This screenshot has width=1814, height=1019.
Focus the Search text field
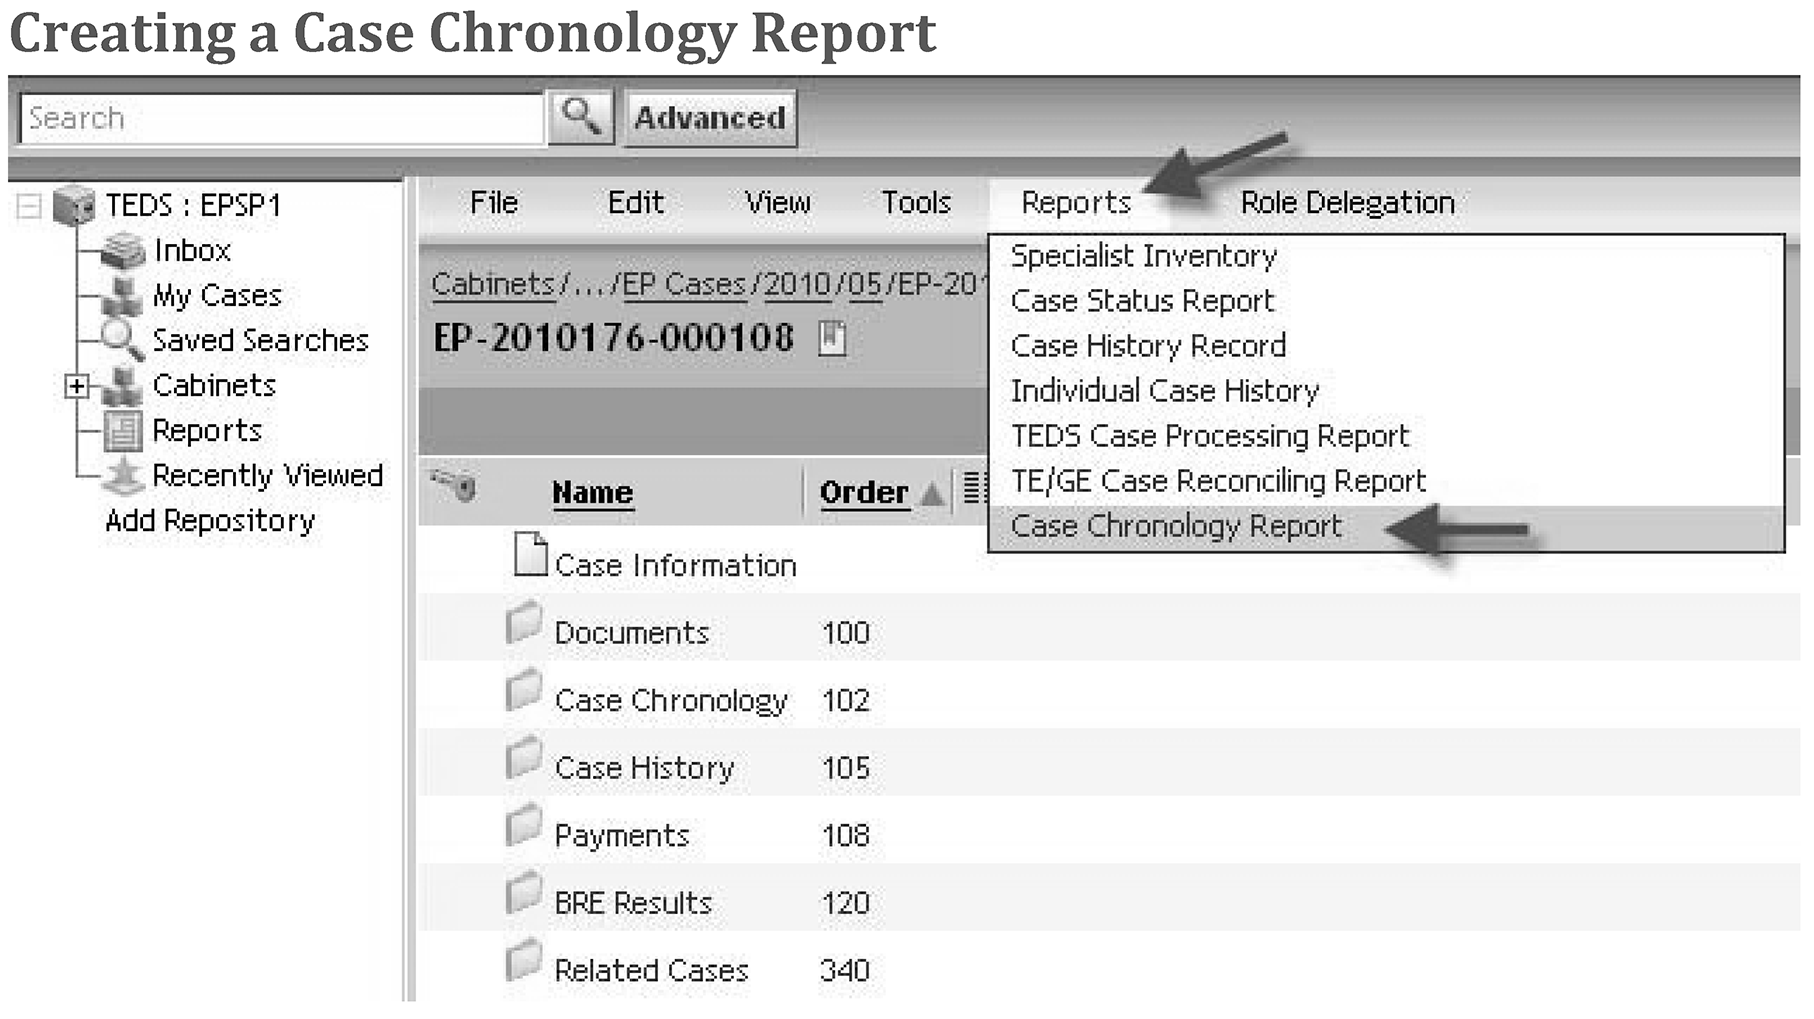tap(282, 119)
